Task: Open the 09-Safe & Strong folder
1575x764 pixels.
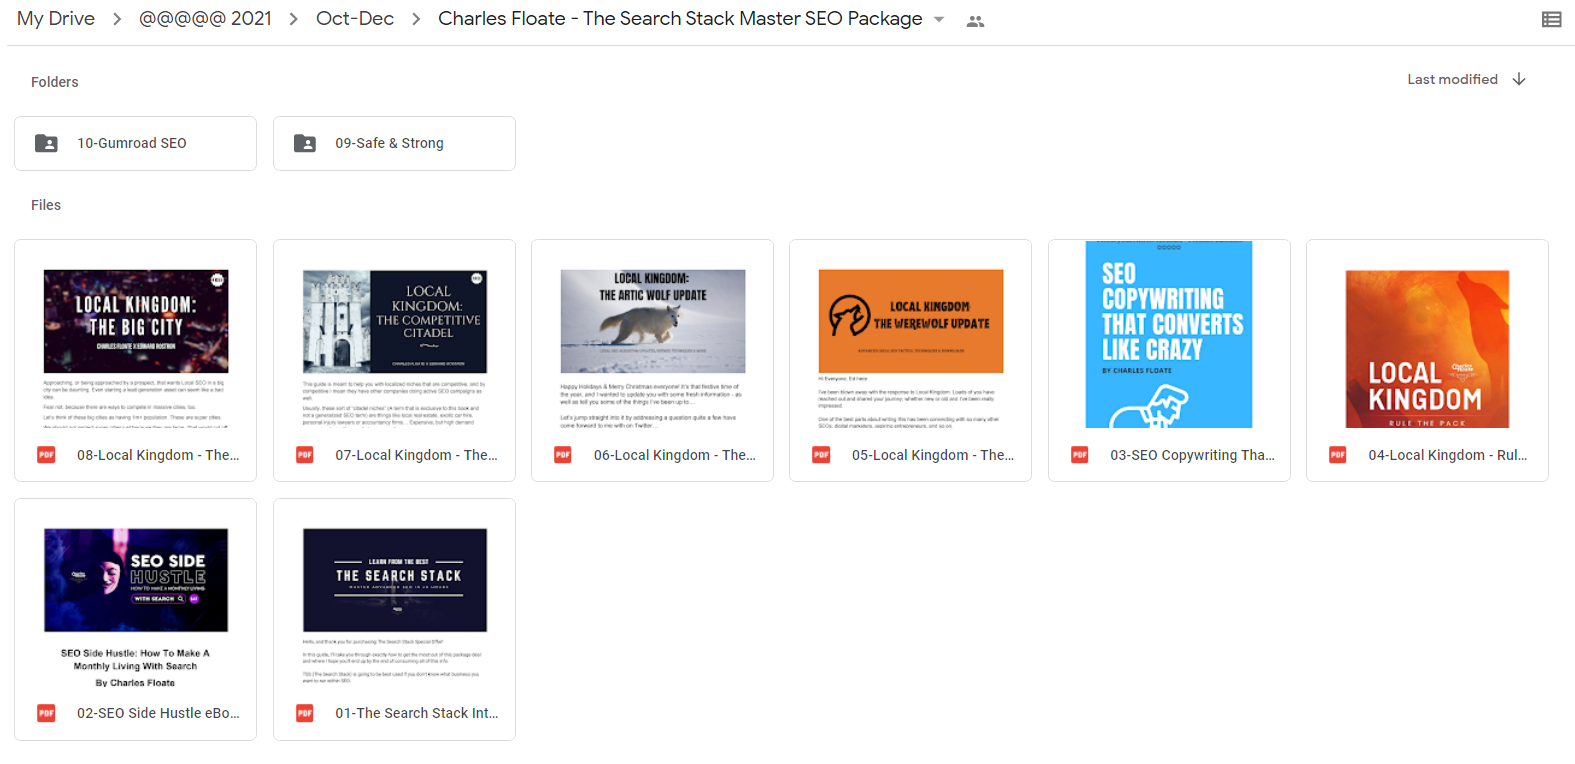Action: 394,143
